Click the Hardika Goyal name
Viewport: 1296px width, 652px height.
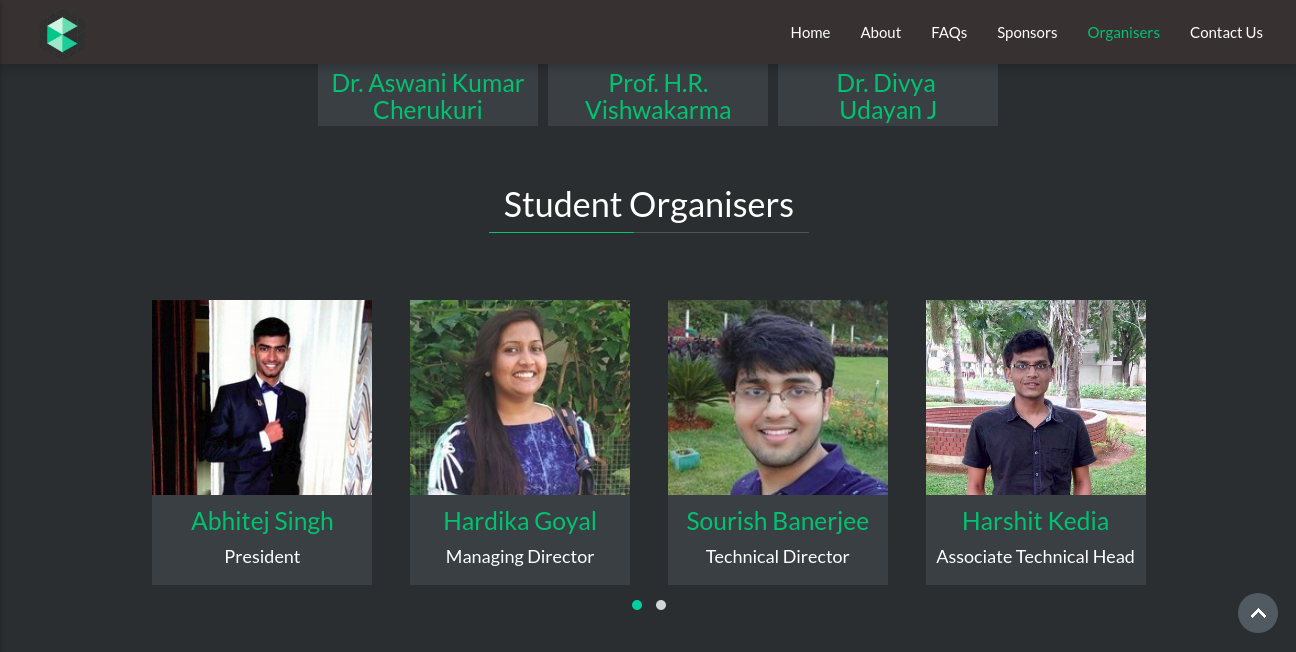520,521
